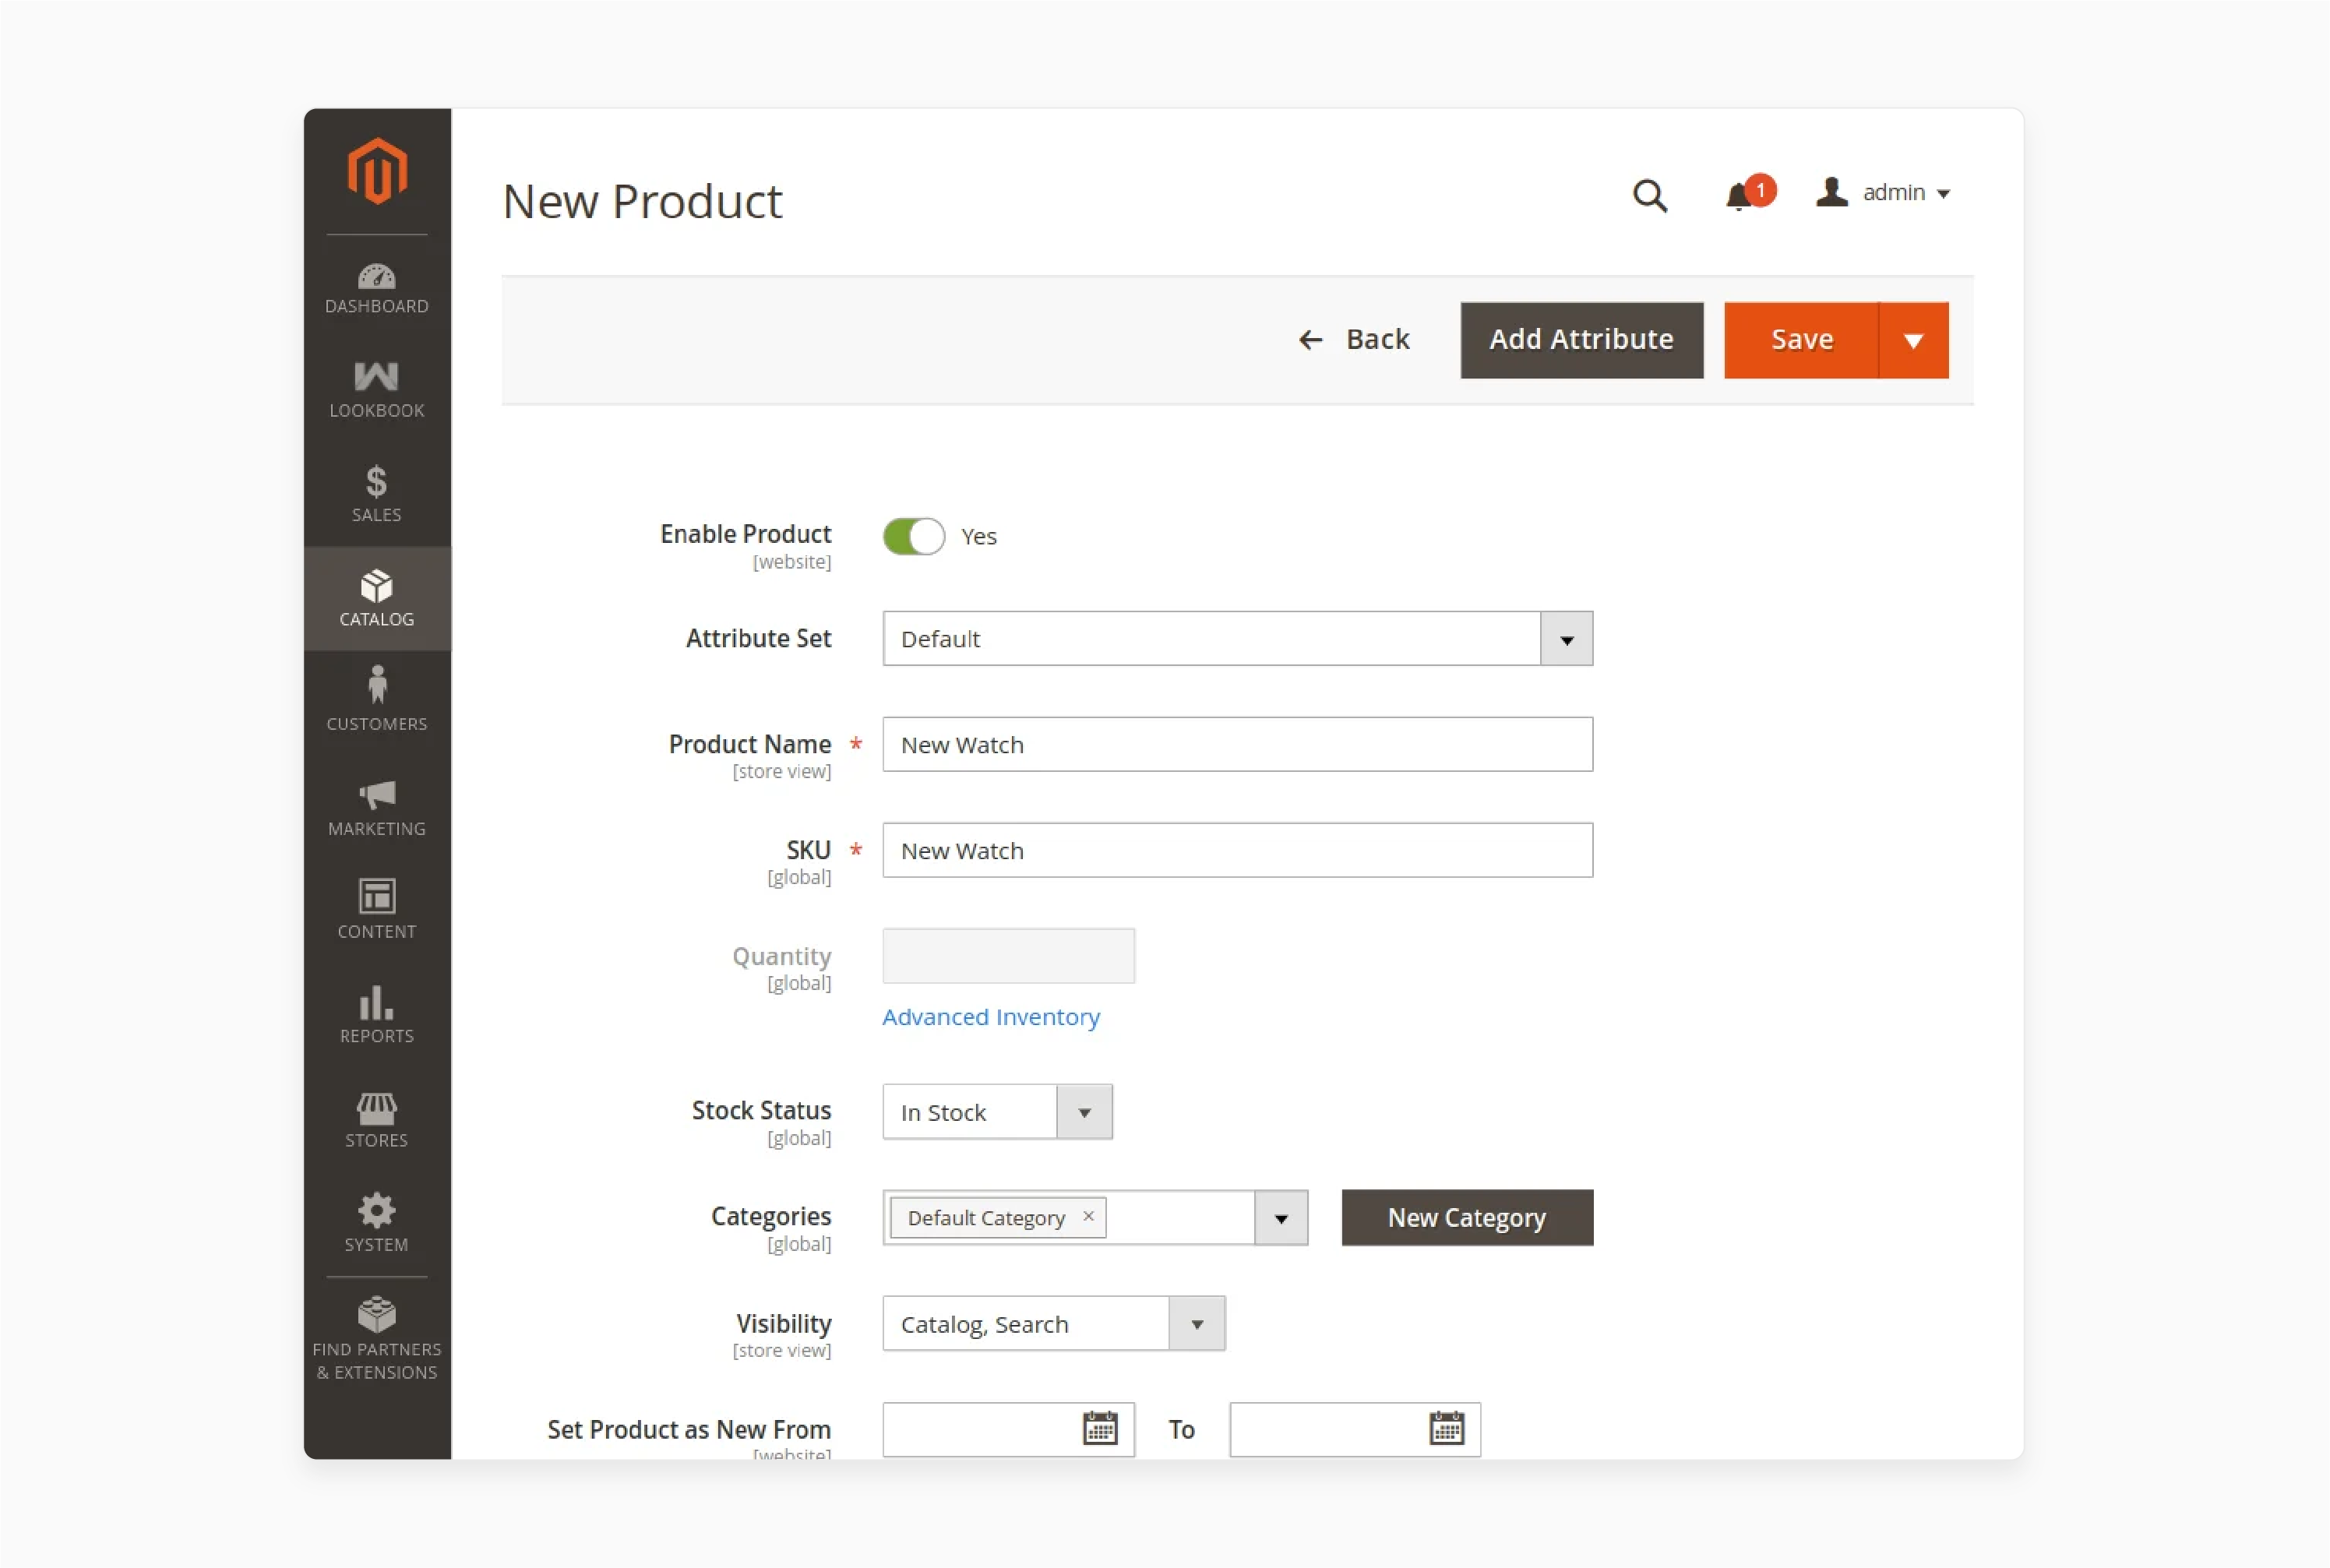Focus the SKU input field
Viewport: 2330px width, 1568px height.
tap(1237, 851)
